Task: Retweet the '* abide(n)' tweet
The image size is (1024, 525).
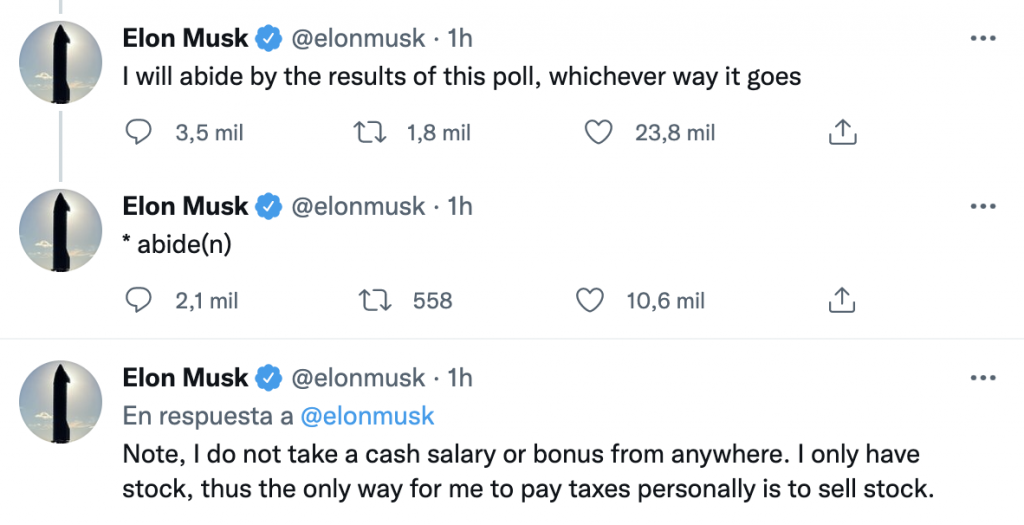Action: pos(373,300)
